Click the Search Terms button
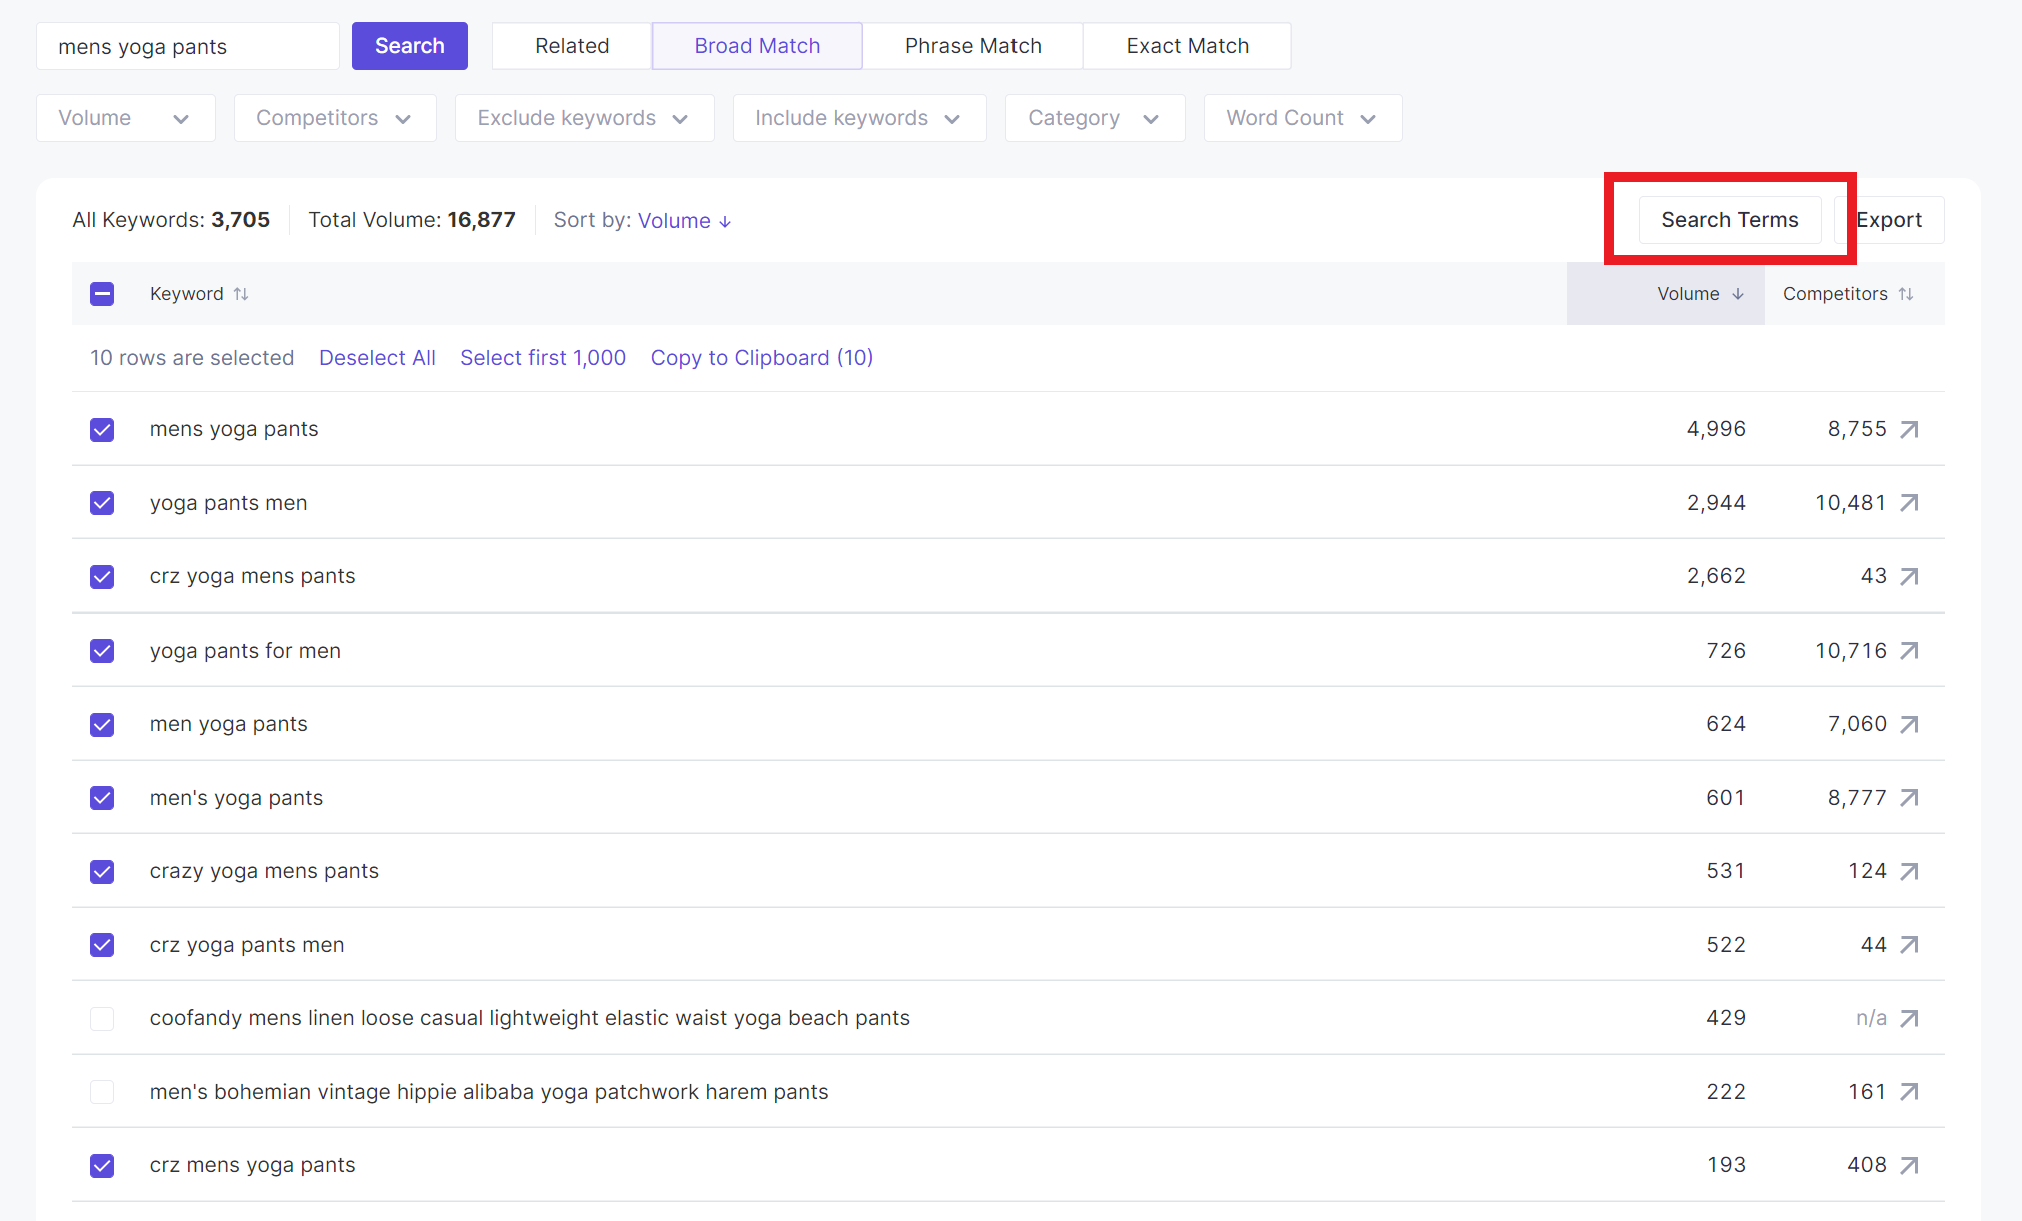 pos(1729,220)
